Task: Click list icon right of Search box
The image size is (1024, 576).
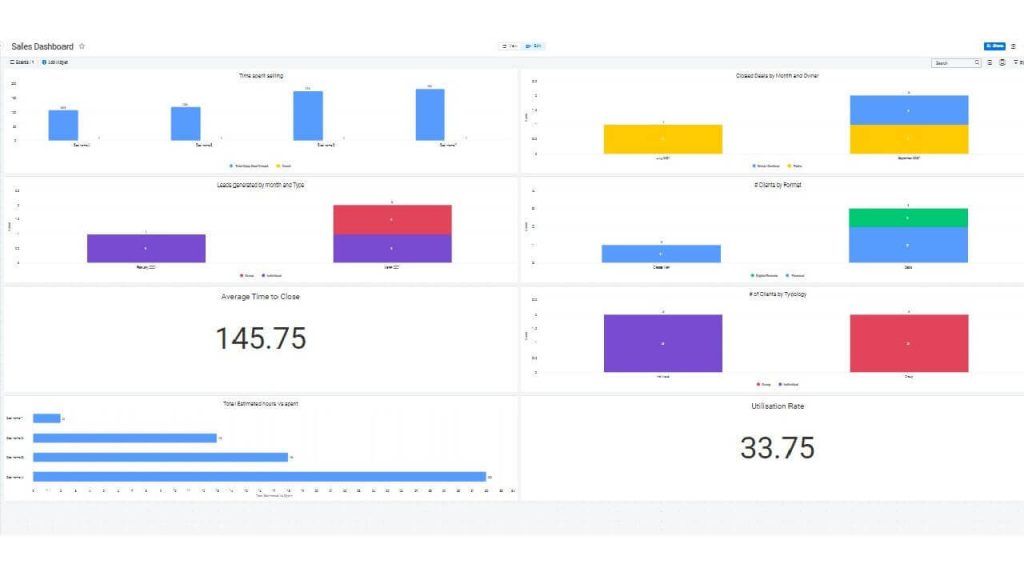Action: (990, 63)
